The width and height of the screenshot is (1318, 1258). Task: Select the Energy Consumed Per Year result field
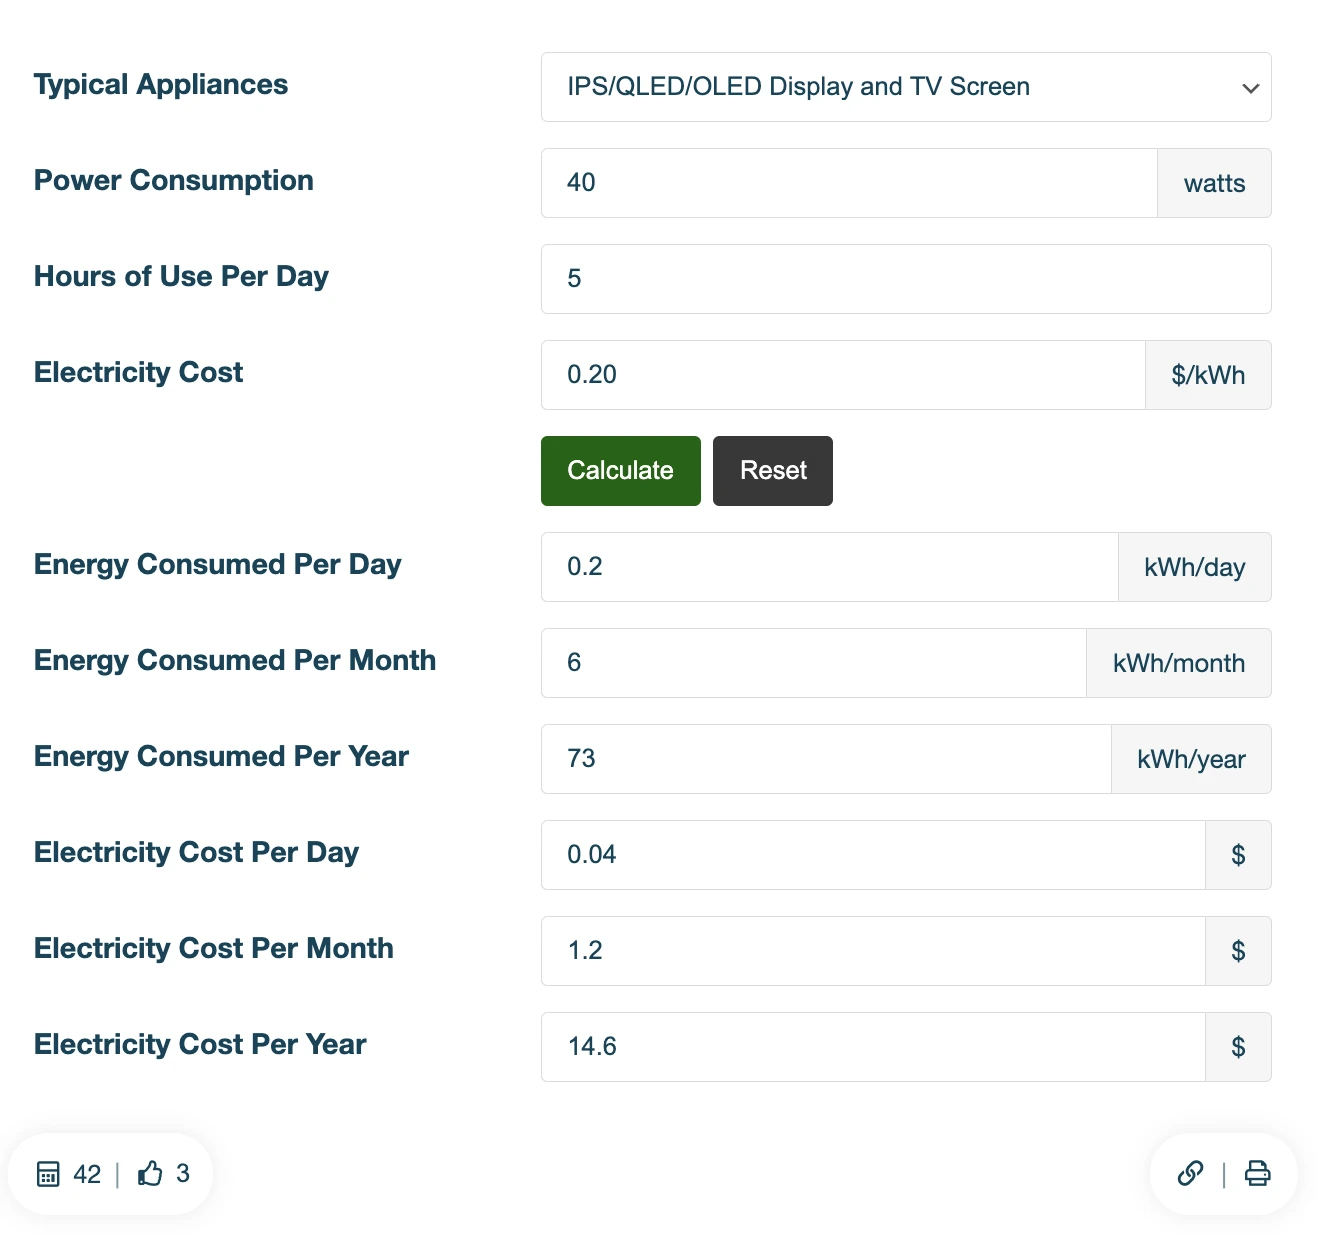pos(826,759)
